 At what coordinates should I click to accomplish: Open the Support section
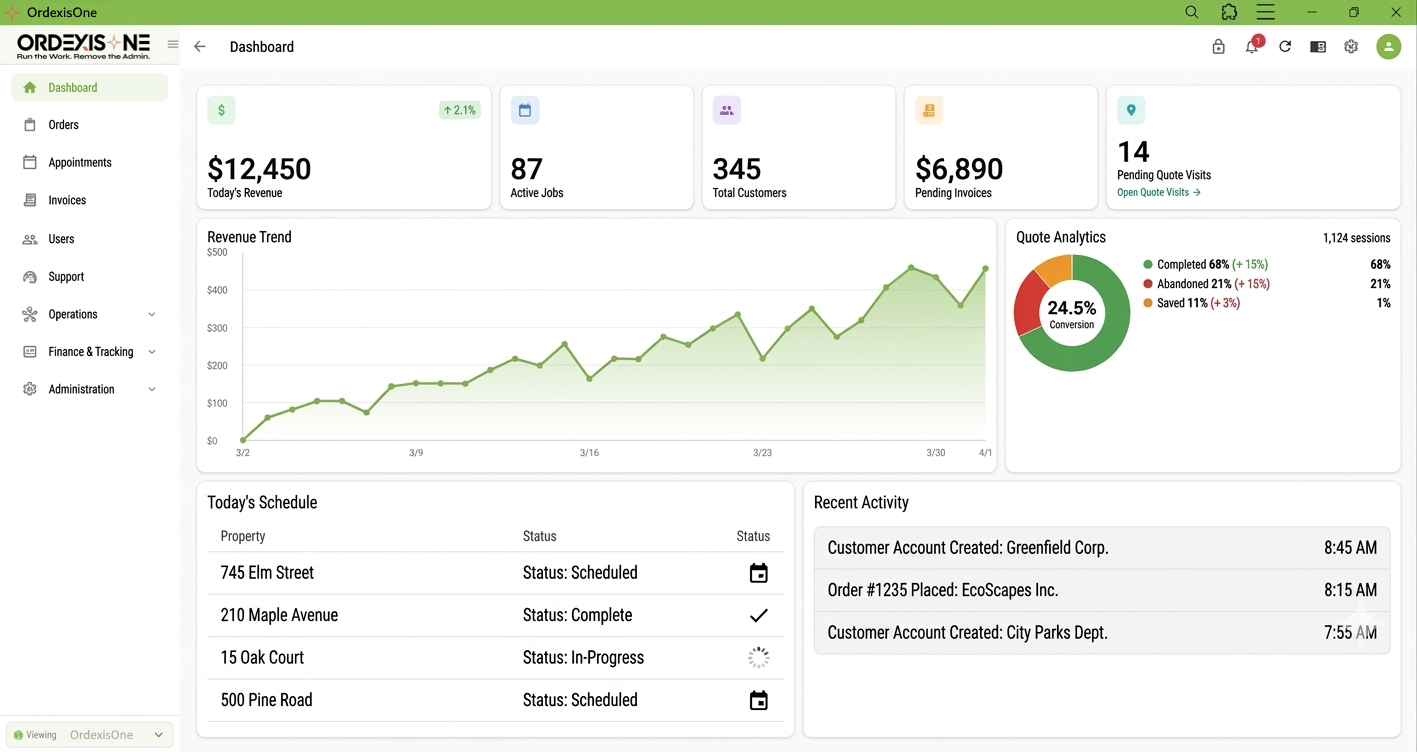pyautogui.click(x=65, y=276)
